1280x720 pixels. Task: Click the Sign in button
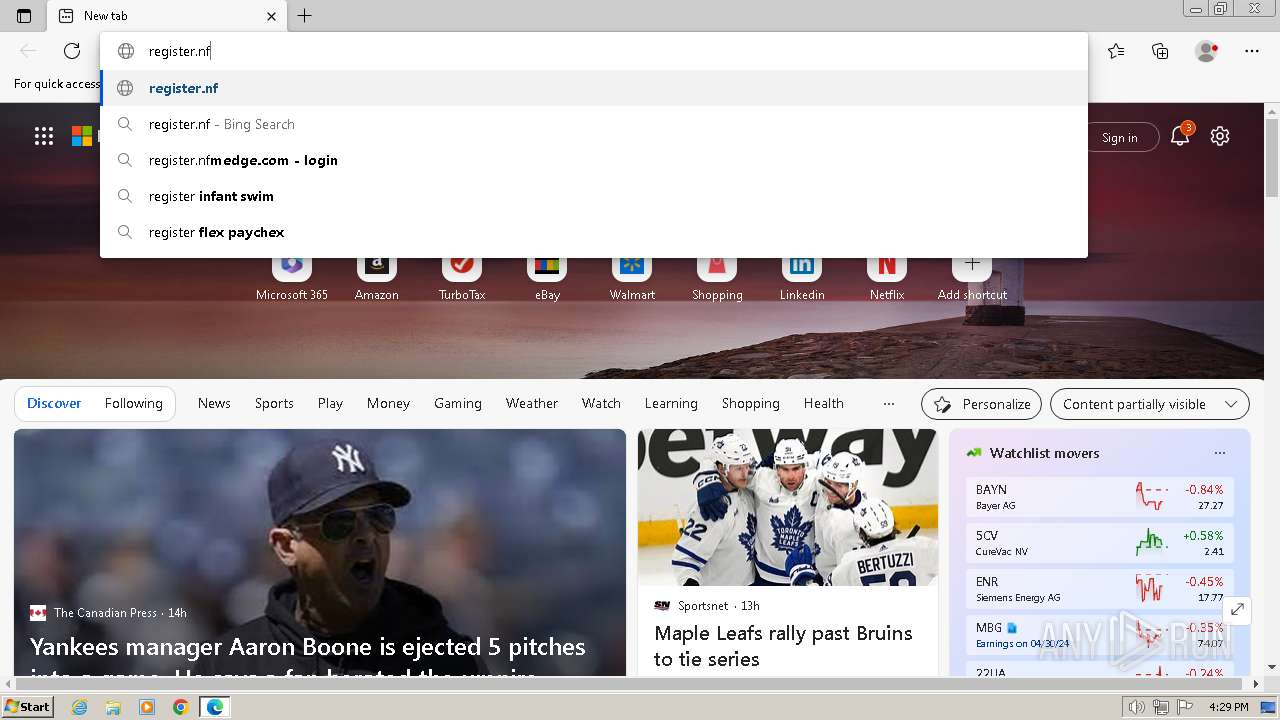coord(1120,137)
